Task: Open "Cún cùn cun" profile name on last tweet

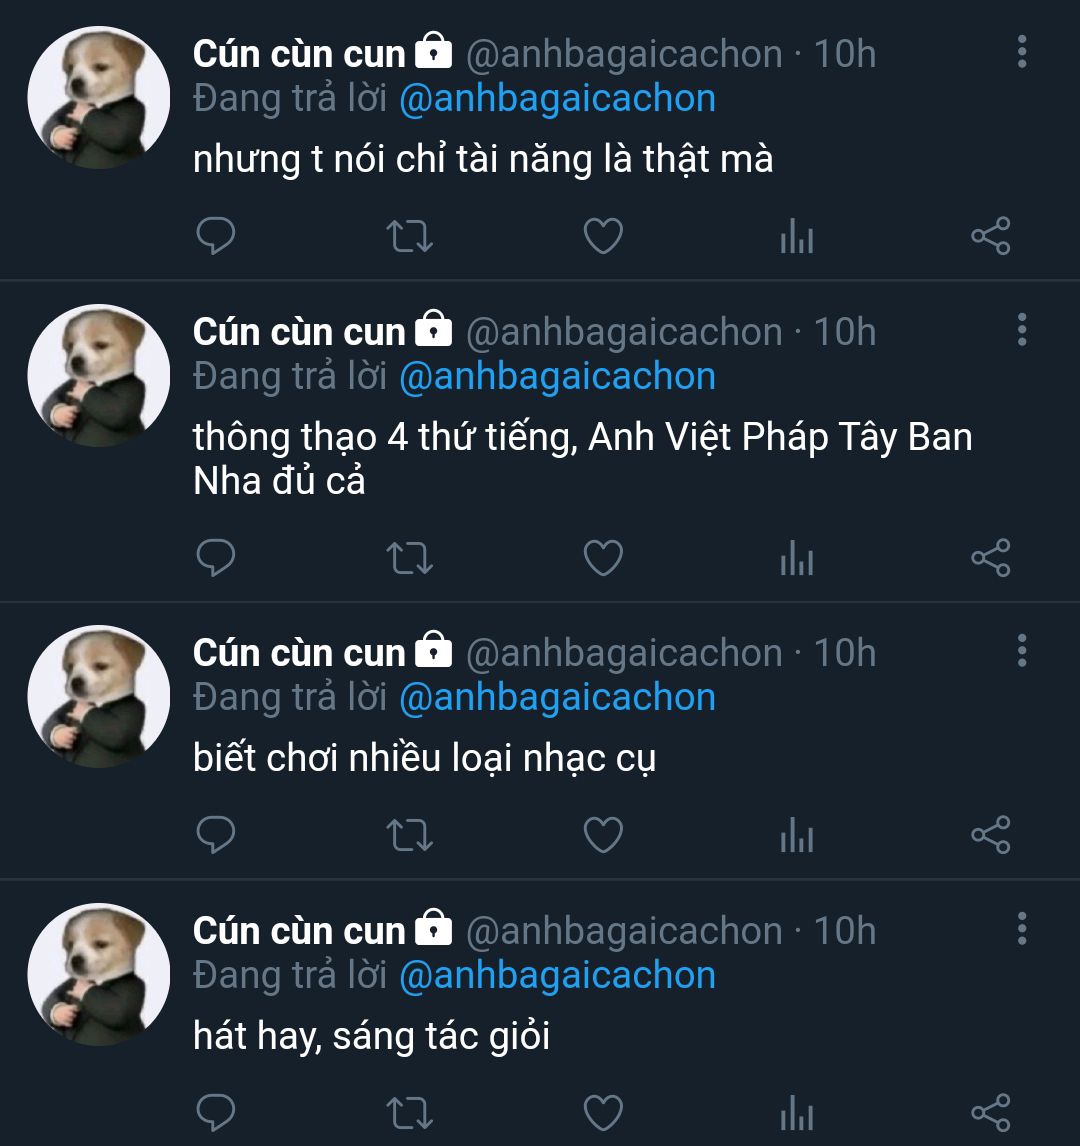Action: pyautogui.click(x=299, y=931)
